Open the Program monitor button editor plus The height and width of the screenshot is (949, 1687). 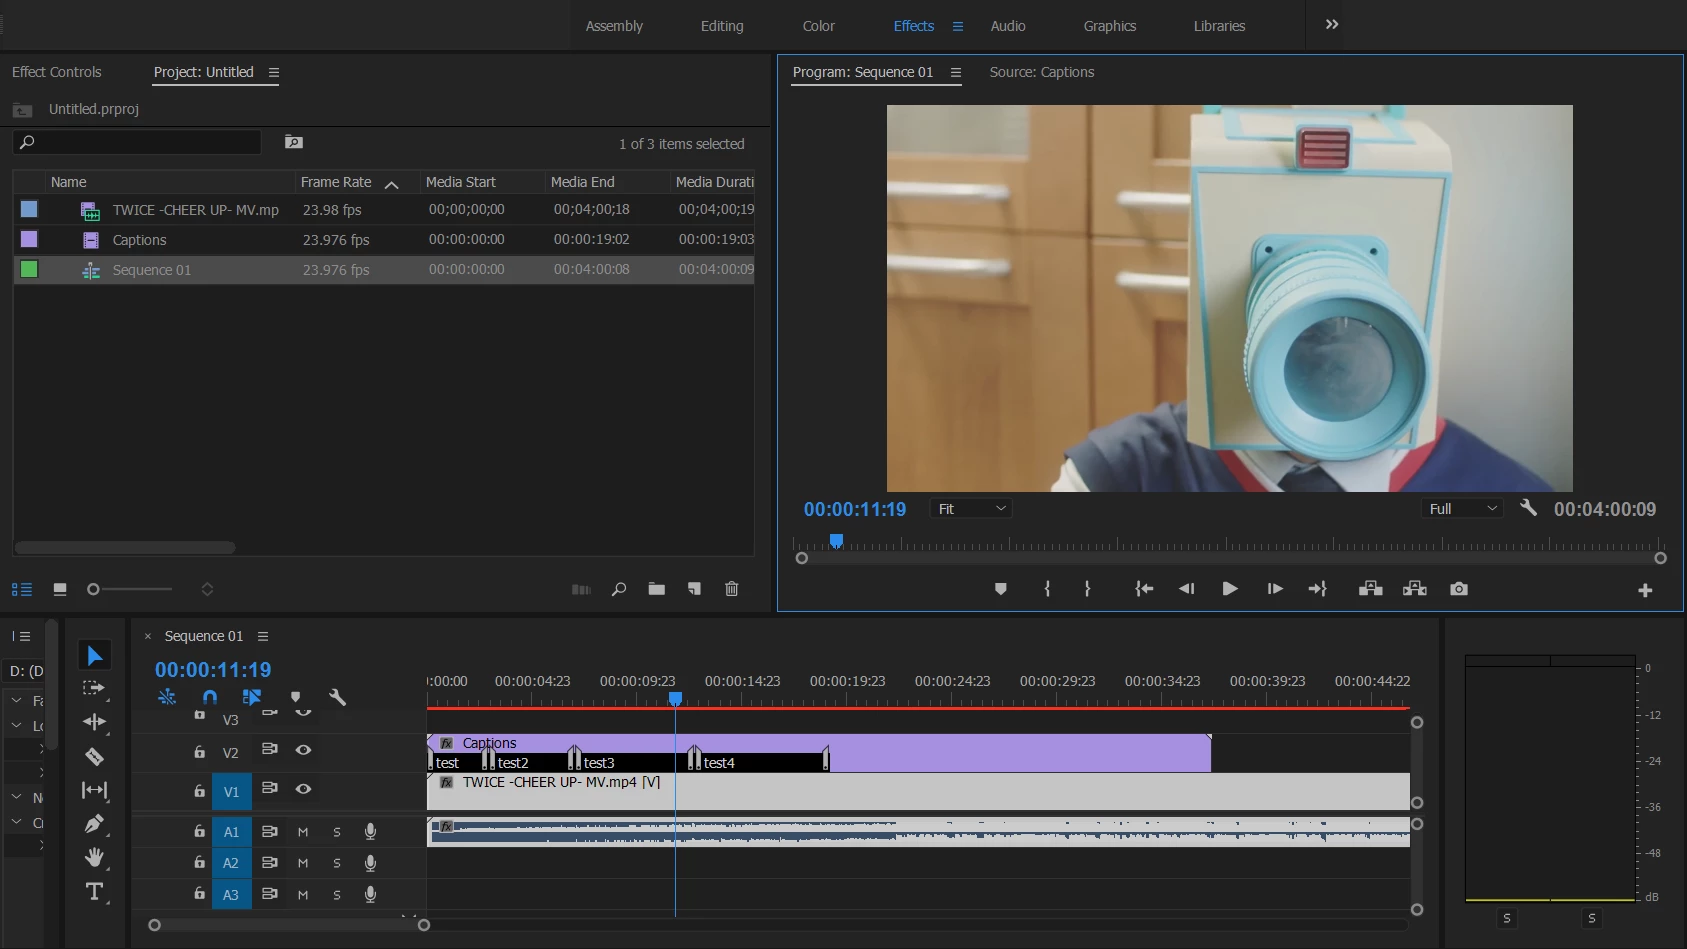click(x=1645, y=591)
